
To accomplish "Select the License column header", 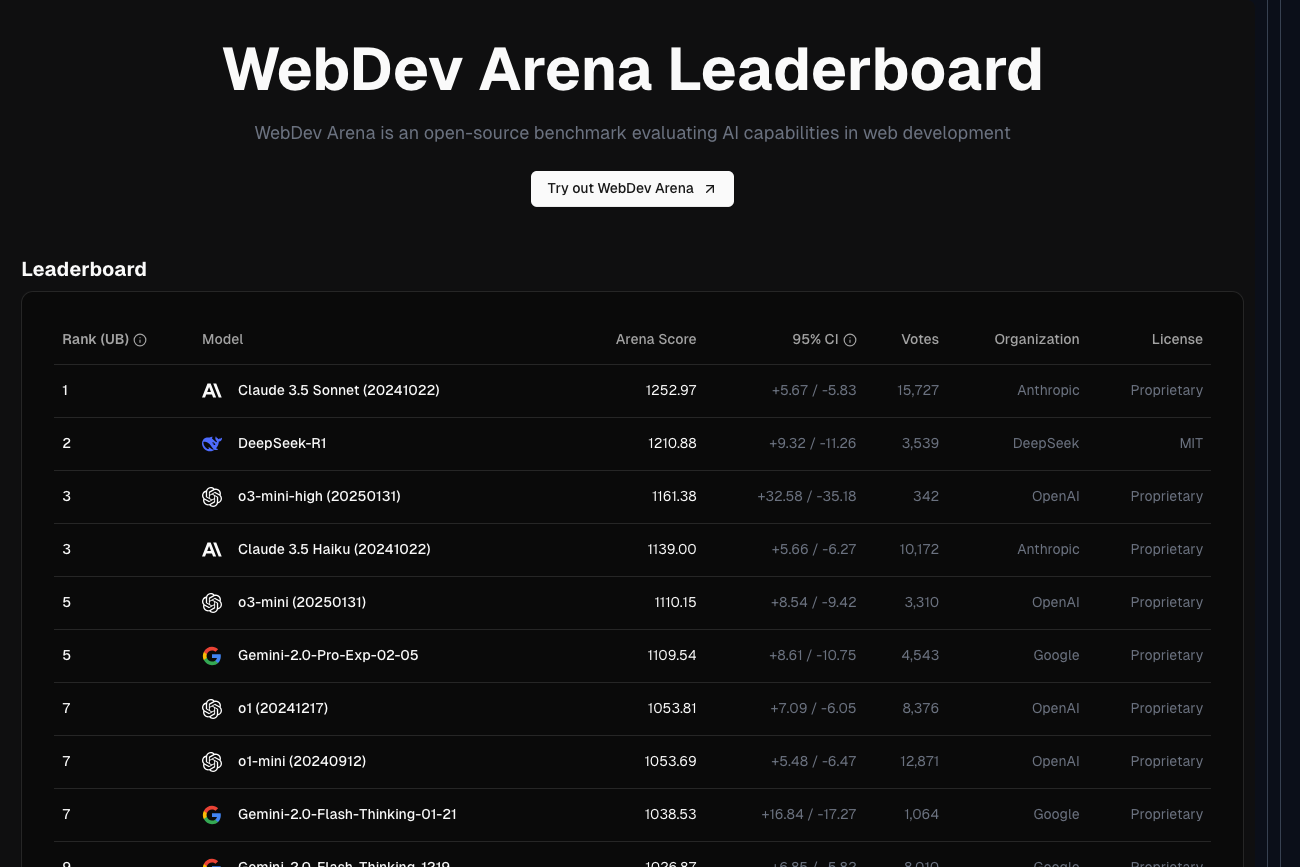I will tap(1177, 340).
